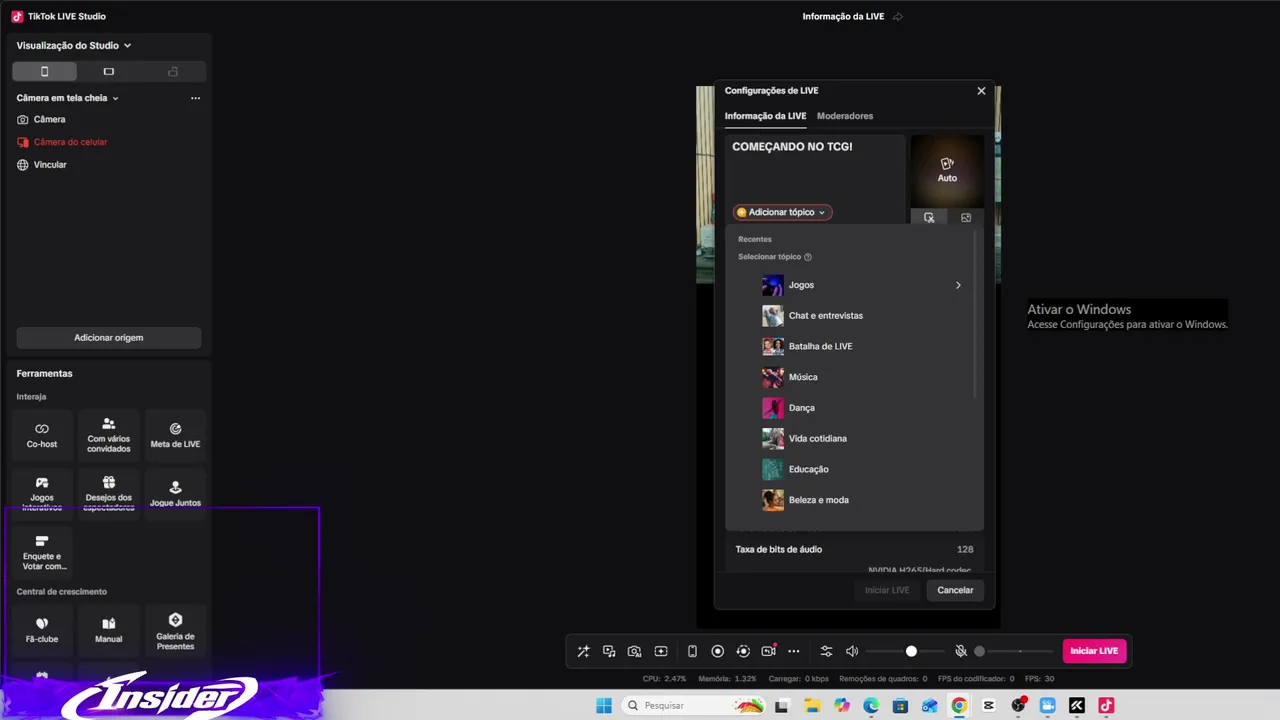Switch to portrait phone layout
The width and height of the screenshot is (1280, 720).
[x=44, y=72]
